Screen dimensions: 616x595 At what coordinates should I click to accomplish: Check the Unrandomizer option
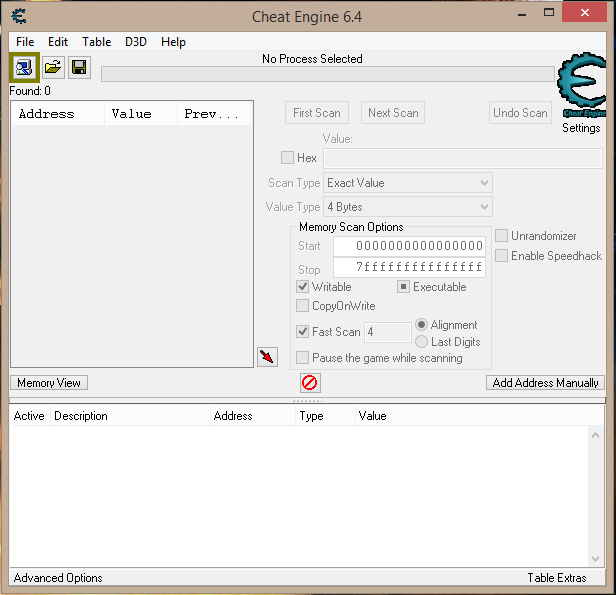click(x=501, y=236)
